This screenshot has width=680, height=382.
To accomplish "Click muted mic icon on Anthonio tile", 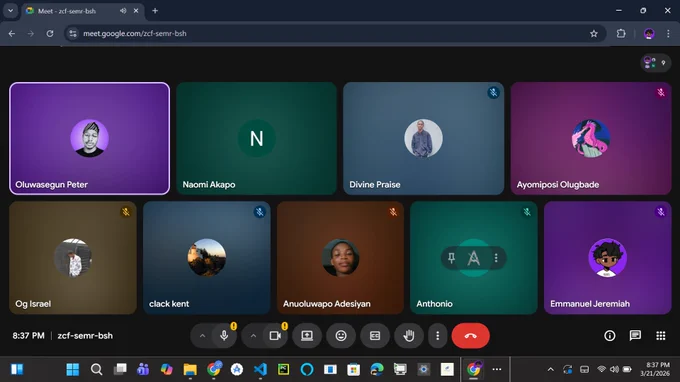I will (x=527, y=212).
